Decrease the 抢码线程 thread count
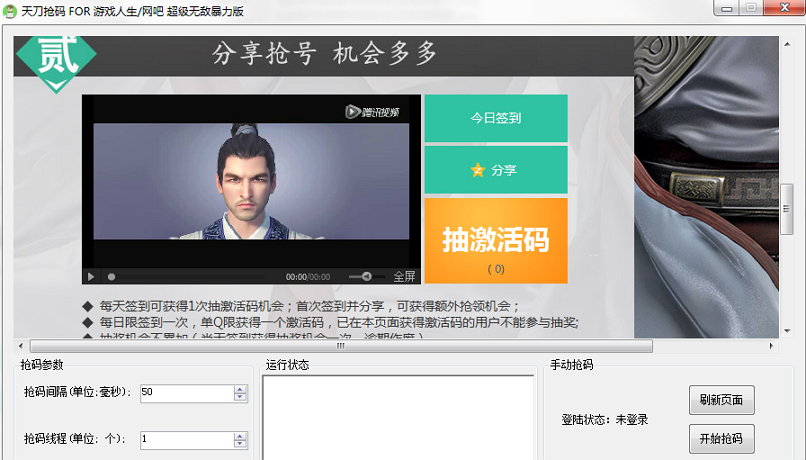Viewport: 806px width, 460px height. (x=240, y=444)
